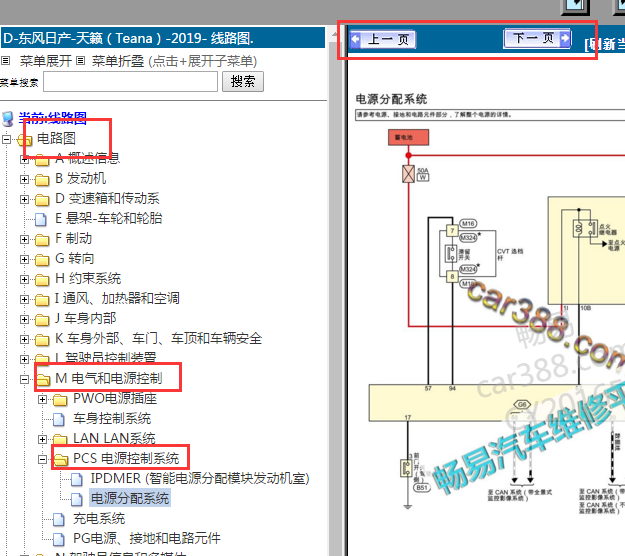Select M 电气和电源控制 in the tree

point(109,378)
